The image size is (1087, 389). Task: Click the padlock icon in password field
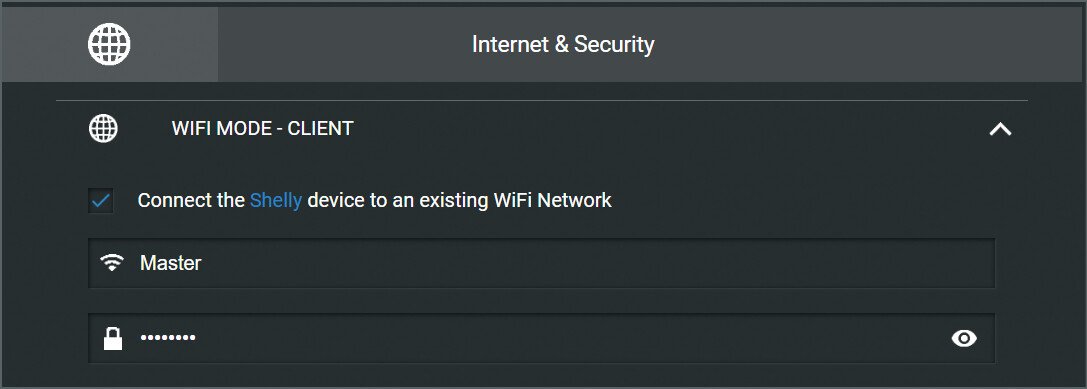coord(112,338)
